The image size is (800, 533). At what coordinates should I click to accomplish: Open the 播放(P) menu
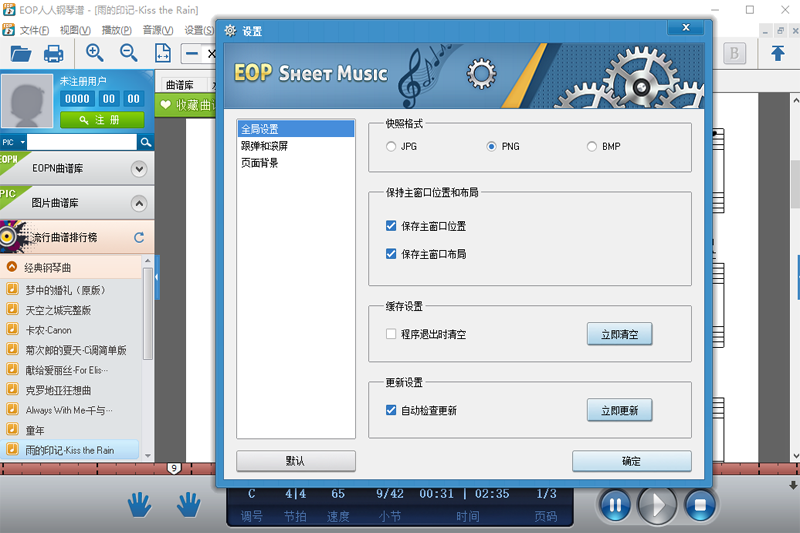116,31
